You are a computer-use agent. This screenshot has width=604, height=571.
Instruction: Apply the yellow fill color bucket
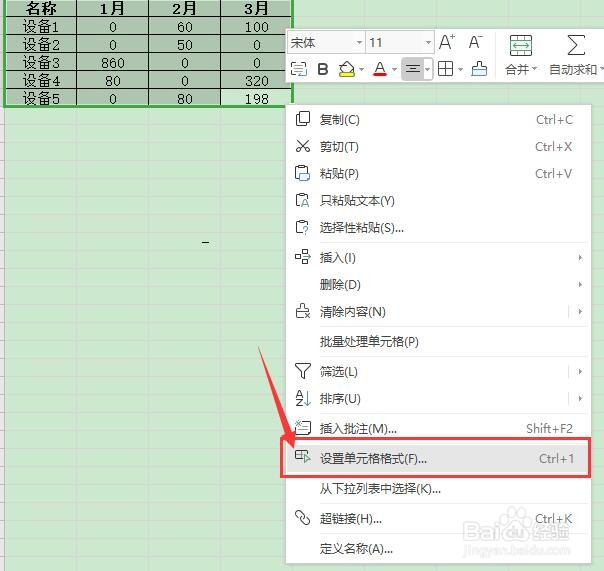[x=347, y=69]
